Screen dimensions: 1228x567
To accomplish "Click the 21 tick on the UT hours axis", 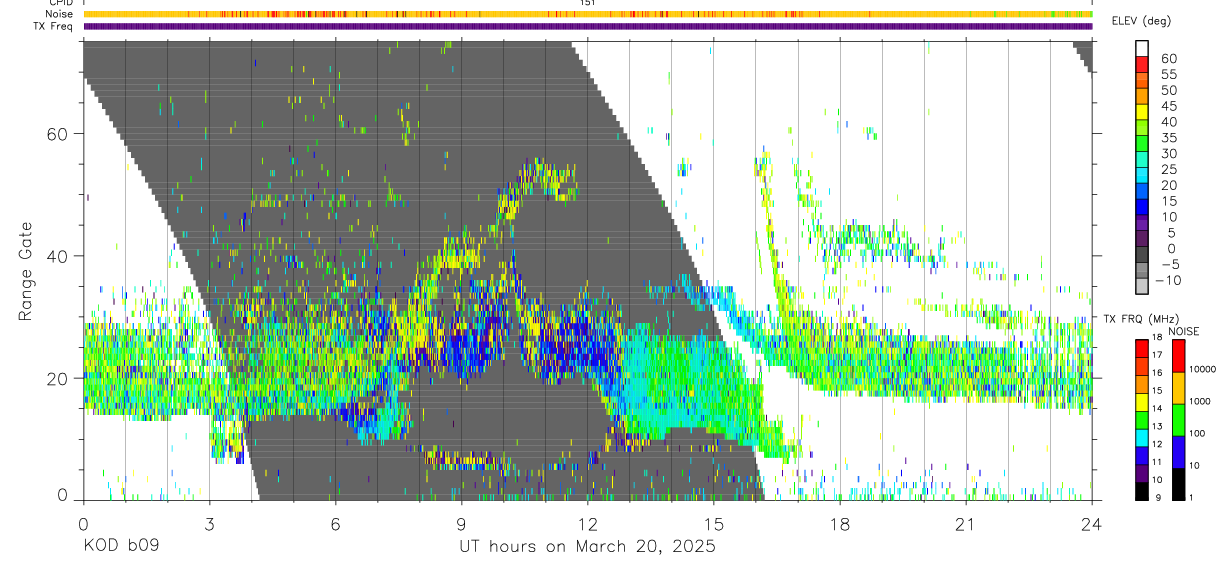I will 966,523.
